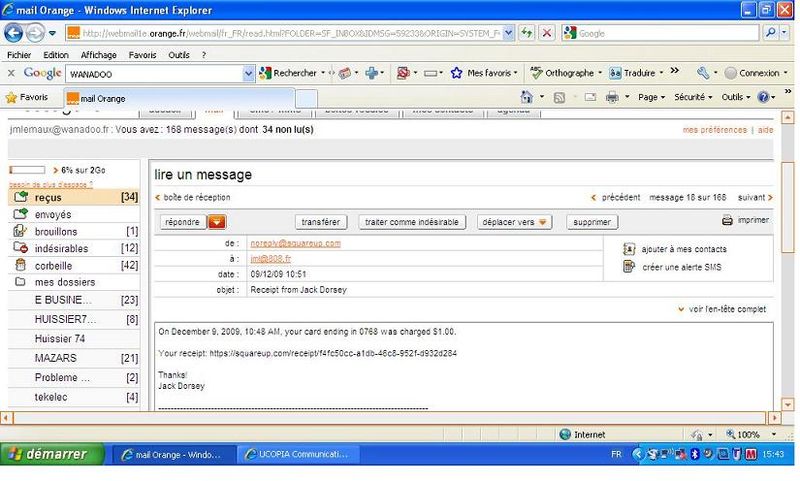This screenshot has width=800, height=481.
Task: Open the reçus inbox folder
Action: point(74,197)
